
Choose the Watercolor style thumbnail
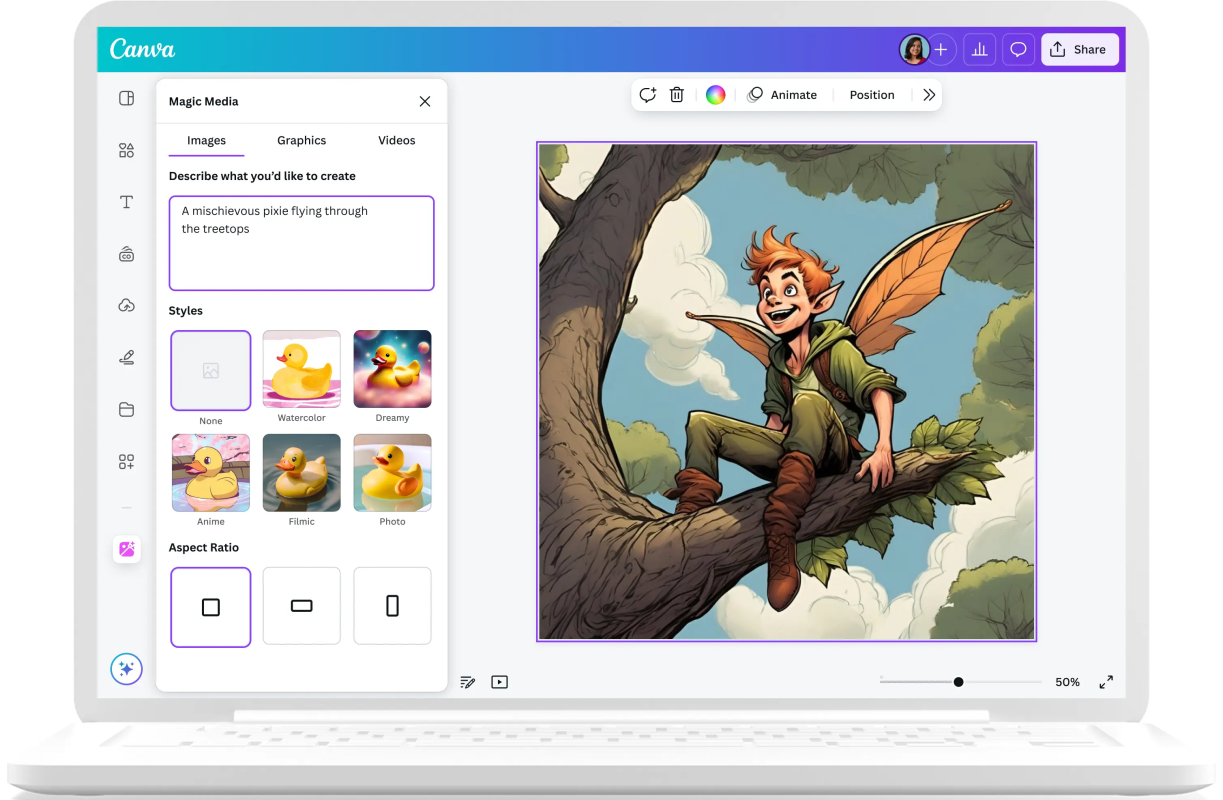click(x=301, y=369)
